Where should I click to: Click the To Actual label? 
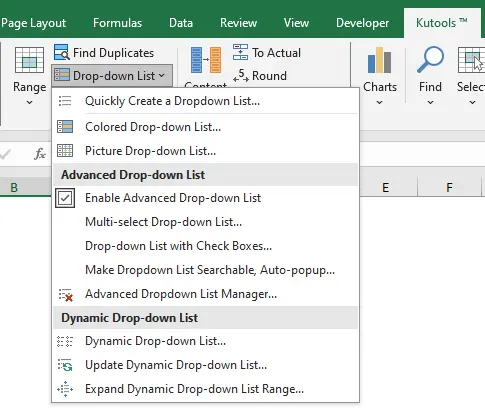pyautogui.click(x=276, y=53)
